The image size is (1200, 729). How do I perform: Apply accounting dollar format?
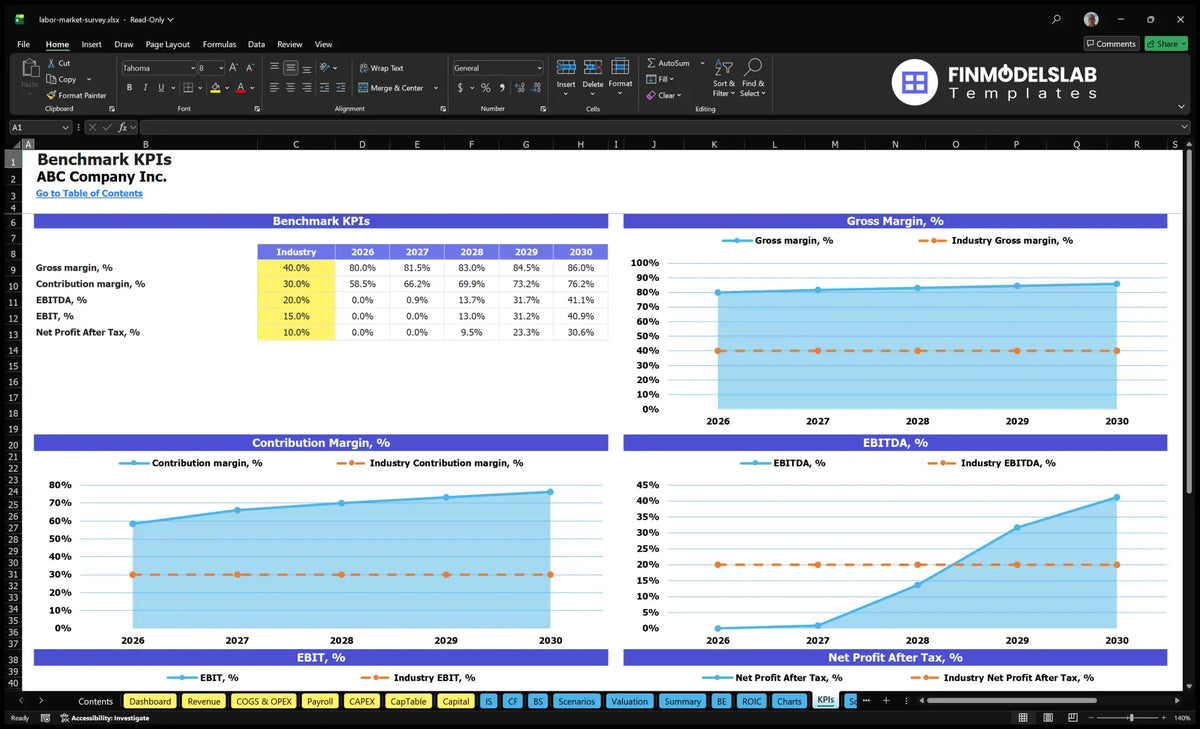tap(460, 88)
